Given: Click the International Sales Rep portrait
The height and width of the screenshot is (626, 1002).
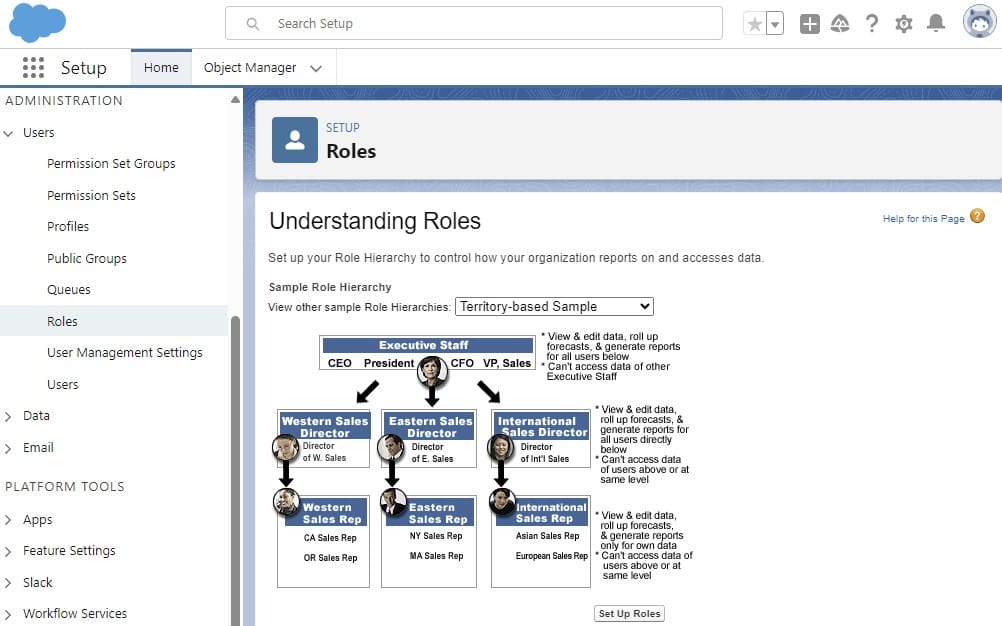Looking at the screenshot, I should (x=503, y=502).
